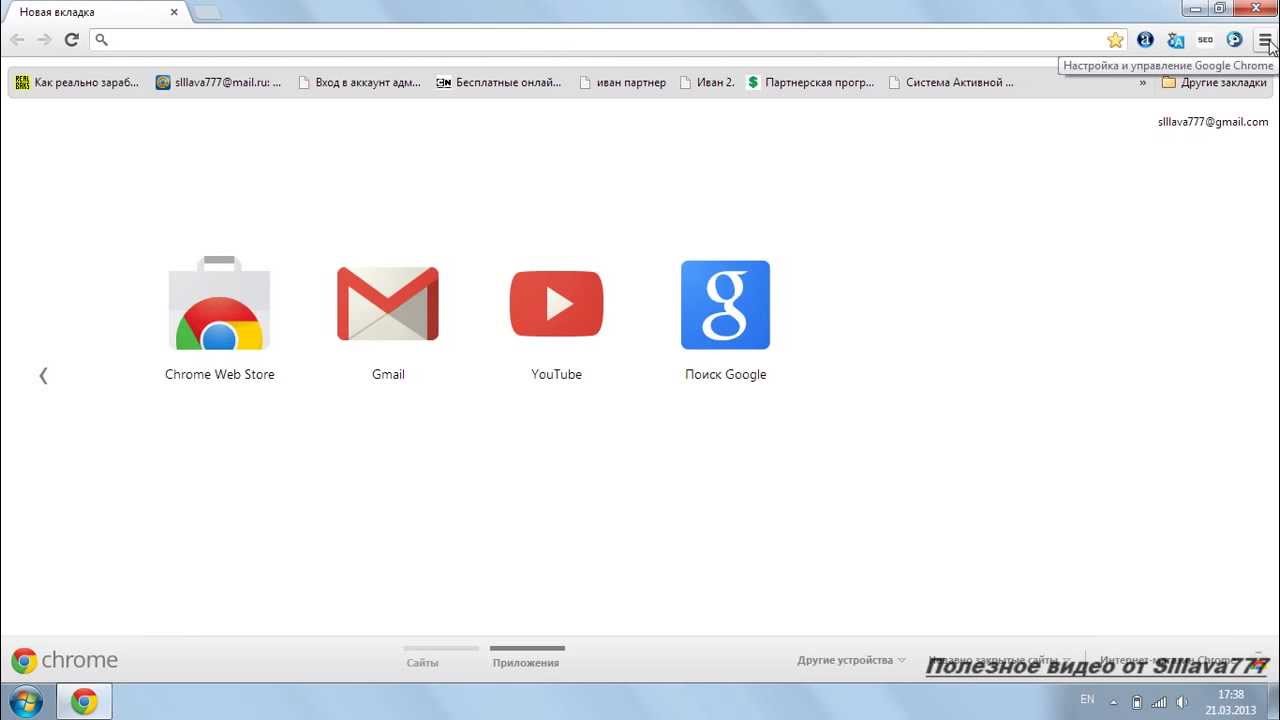Bookmark this page with the star icon
Image resolution: width=1280 pixels, height=720 pixels.
click(x=1115, y=40)
